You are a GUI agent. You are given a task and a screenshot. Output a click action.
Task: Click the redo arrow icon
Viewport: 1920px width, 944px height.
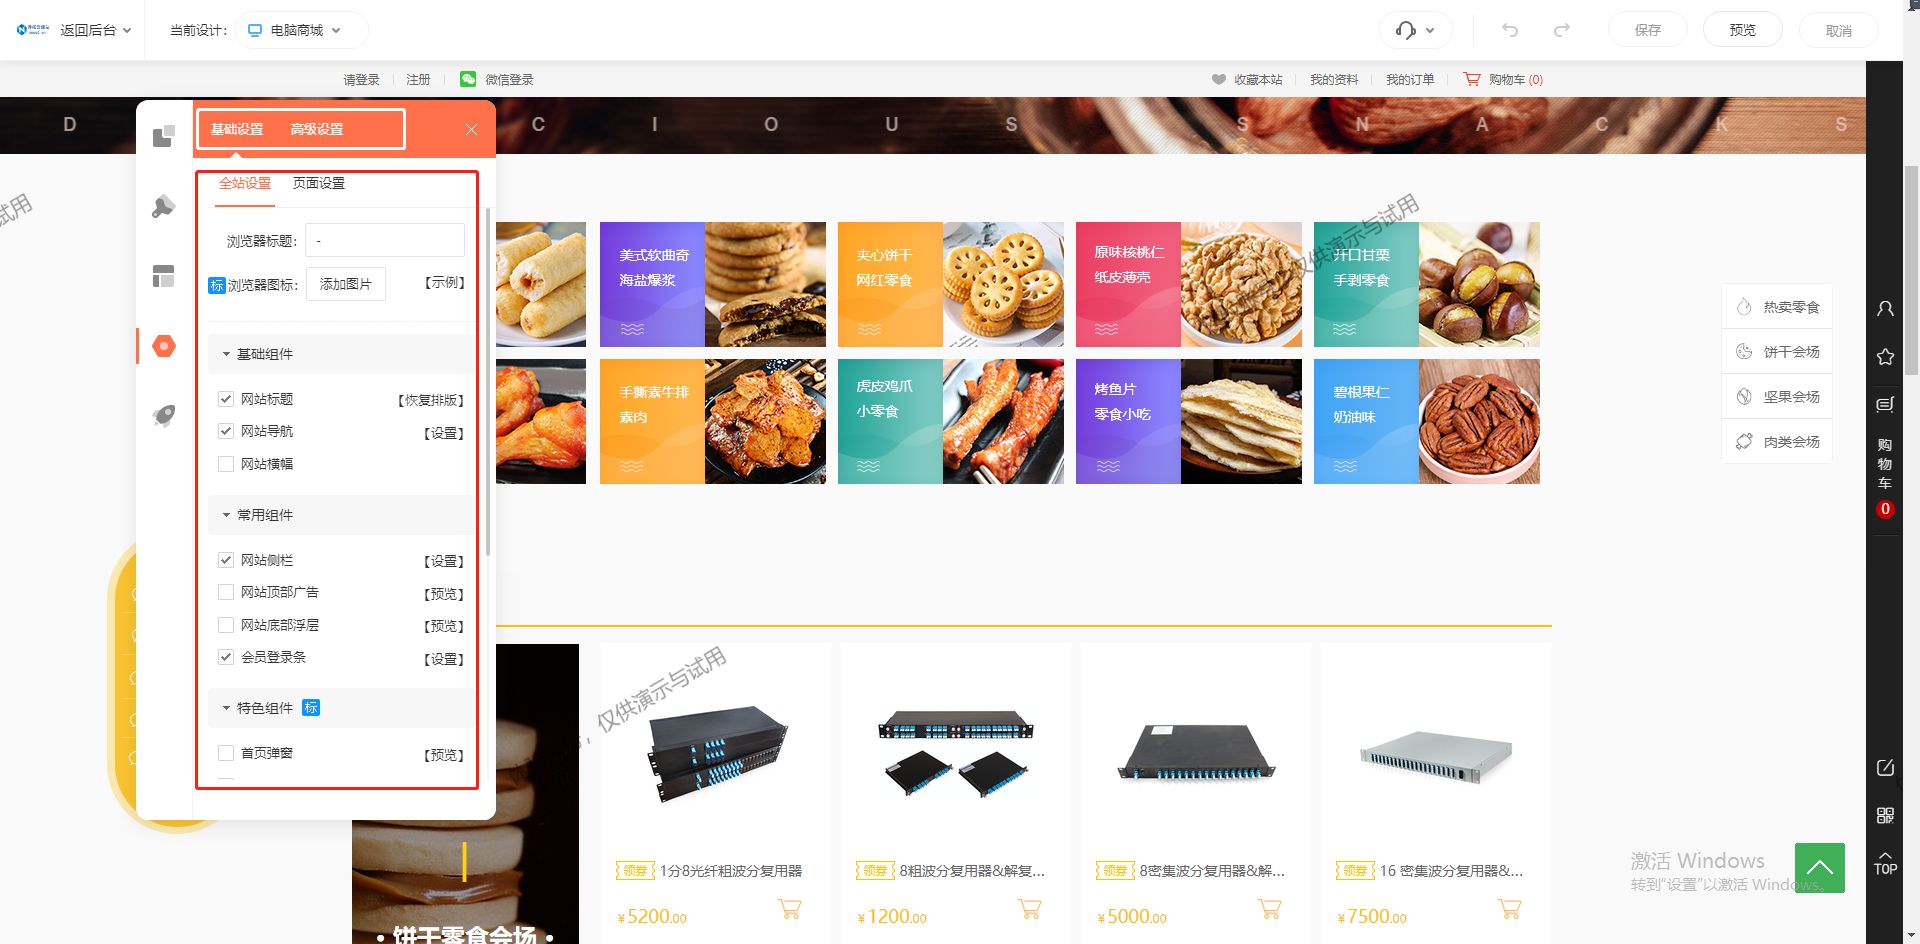tap(1562, 30)
